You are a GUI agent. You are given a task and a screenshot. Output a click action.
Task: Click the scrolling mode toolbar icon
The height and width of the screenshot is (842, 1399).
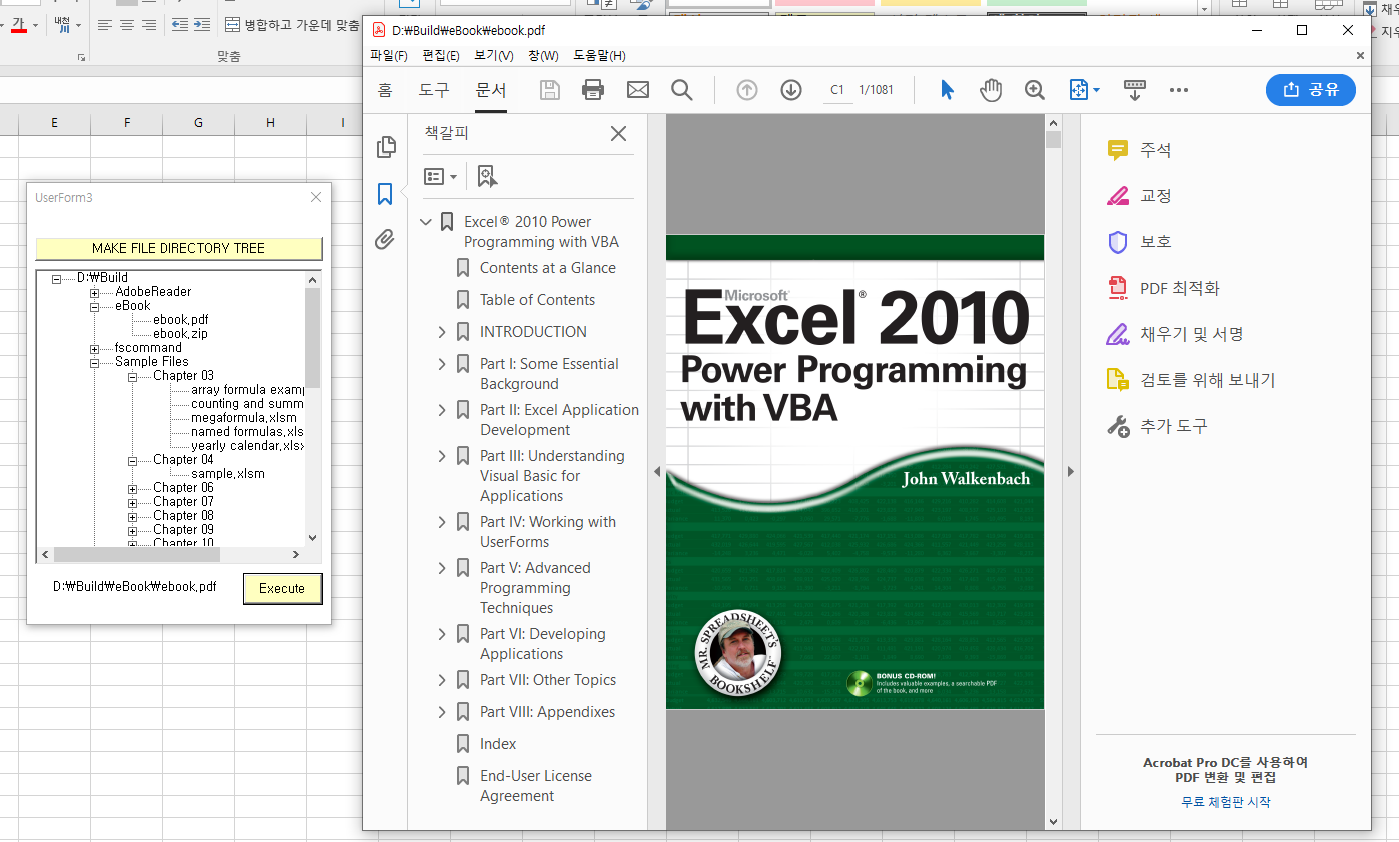pos(1134,90)
